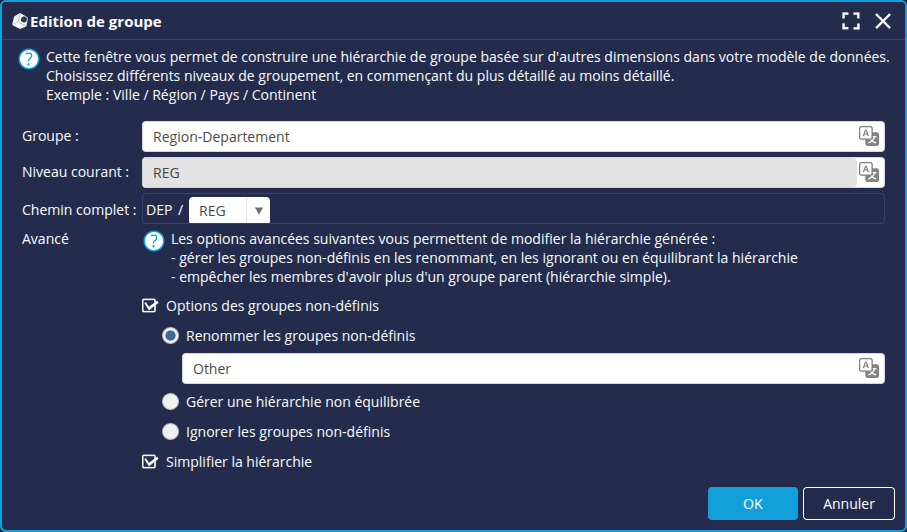
Task: Click the DEP level in Chemin complet
Action: (x=159, y=210)
